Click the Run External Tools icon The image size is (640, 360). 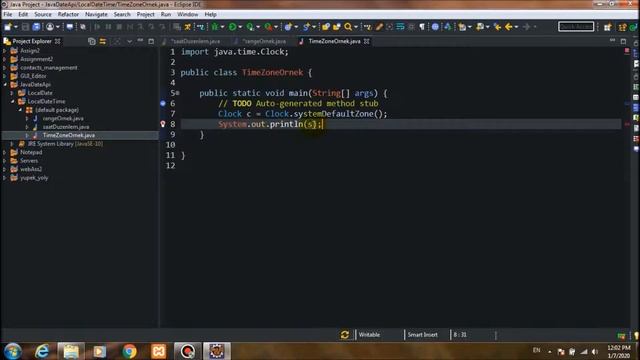268,27
